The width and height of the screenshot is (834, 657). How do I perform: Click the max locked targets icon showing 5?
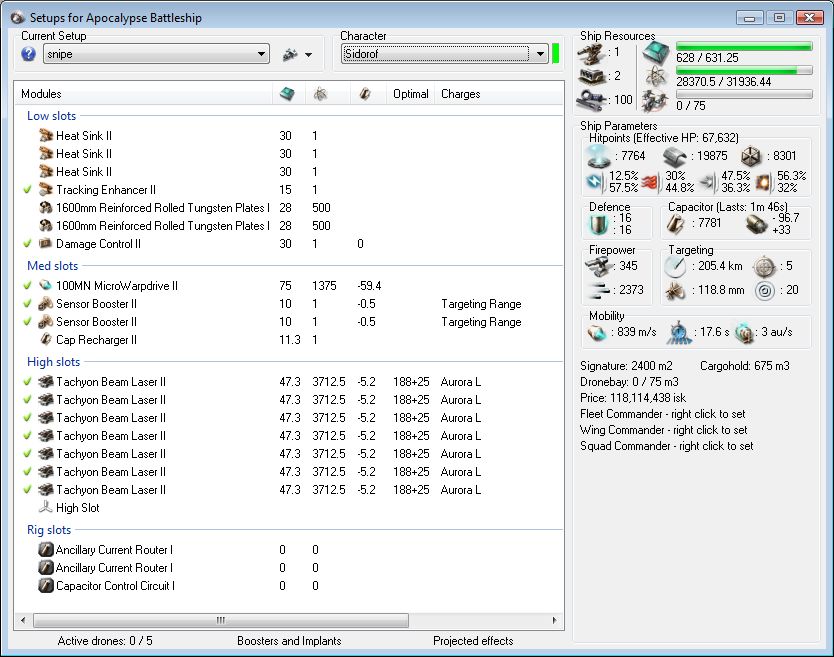point(764,267)
